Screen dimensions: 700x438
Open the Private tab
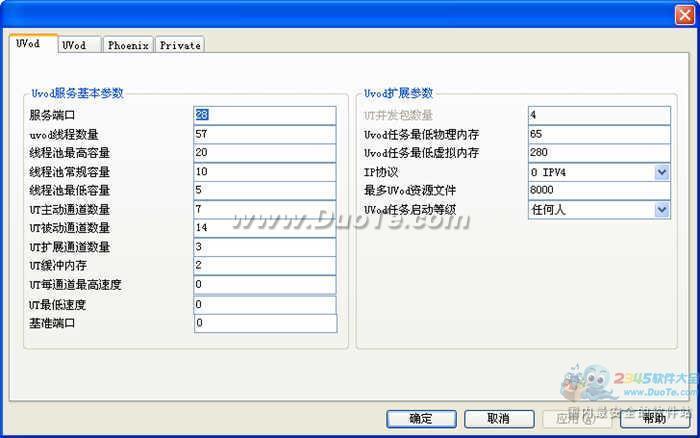coord(180,45)
